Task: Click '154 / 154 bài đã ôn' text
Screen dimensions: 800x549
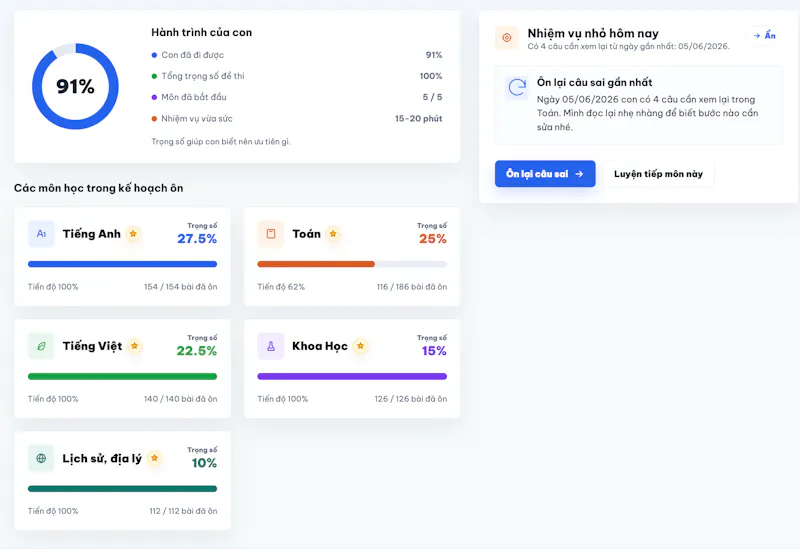Action: 181,287
